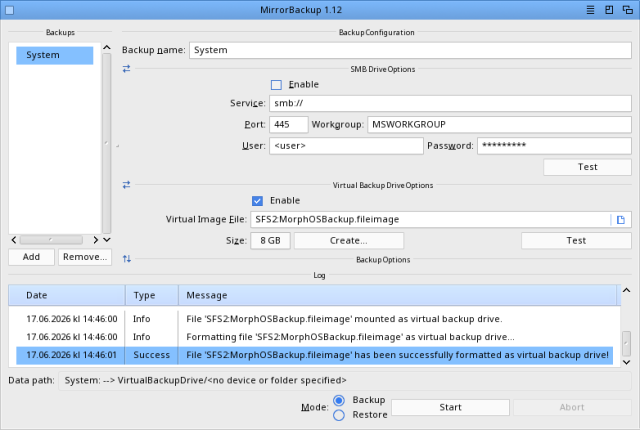The width and height of the screenshot is (640, 430).
Task: Select the Success log entry row
Action: (314, 355)
